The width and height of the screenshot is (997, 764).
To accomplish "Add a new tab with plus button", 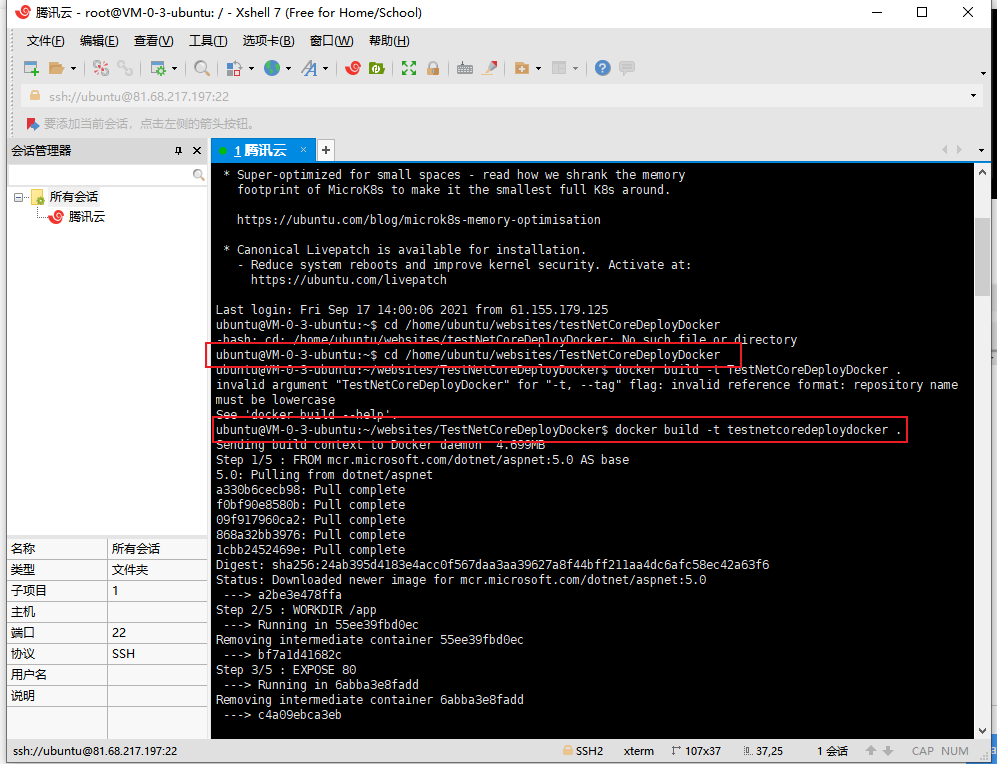I will (325, 150).
